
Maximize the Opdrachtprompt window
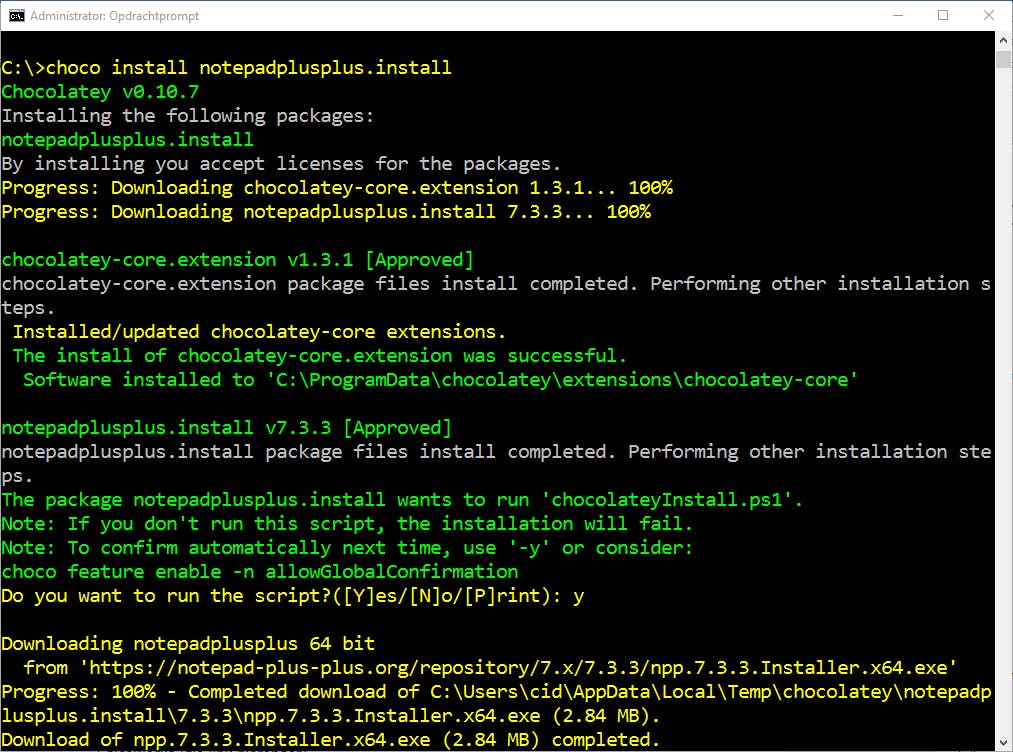tap(943, 16)
